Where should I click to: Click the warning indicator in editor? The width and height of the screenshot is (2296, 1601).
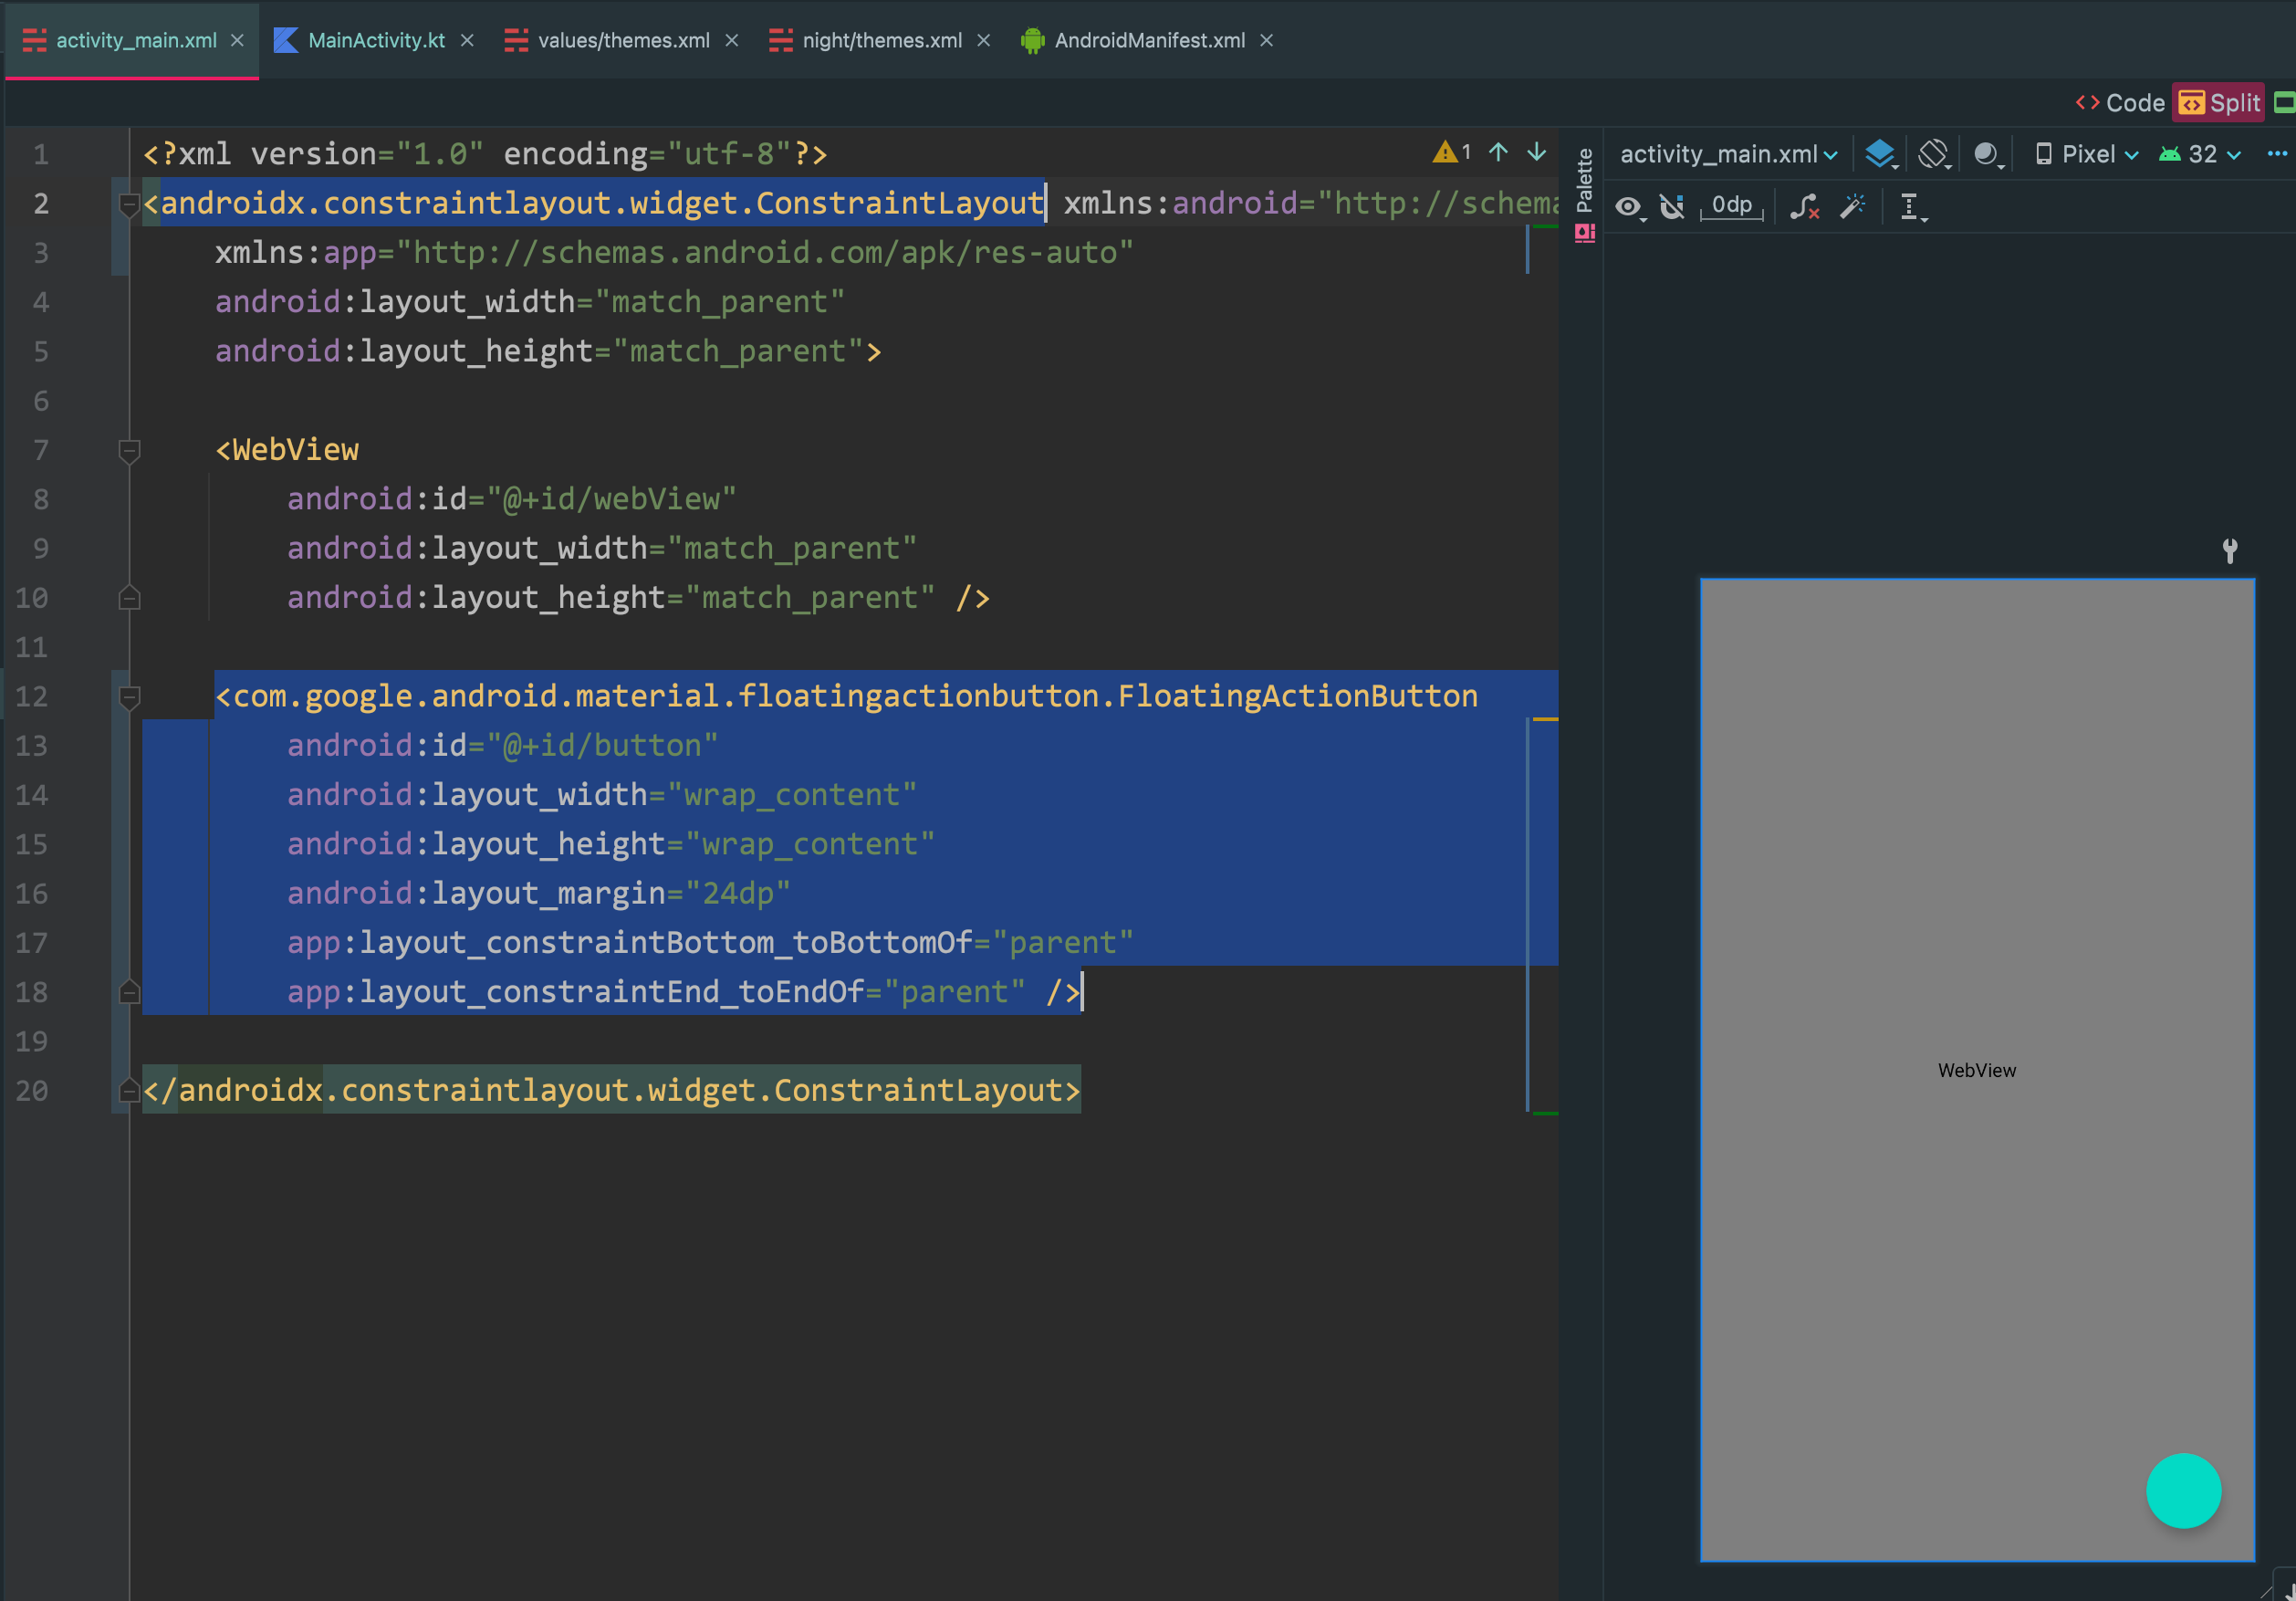1451,153
